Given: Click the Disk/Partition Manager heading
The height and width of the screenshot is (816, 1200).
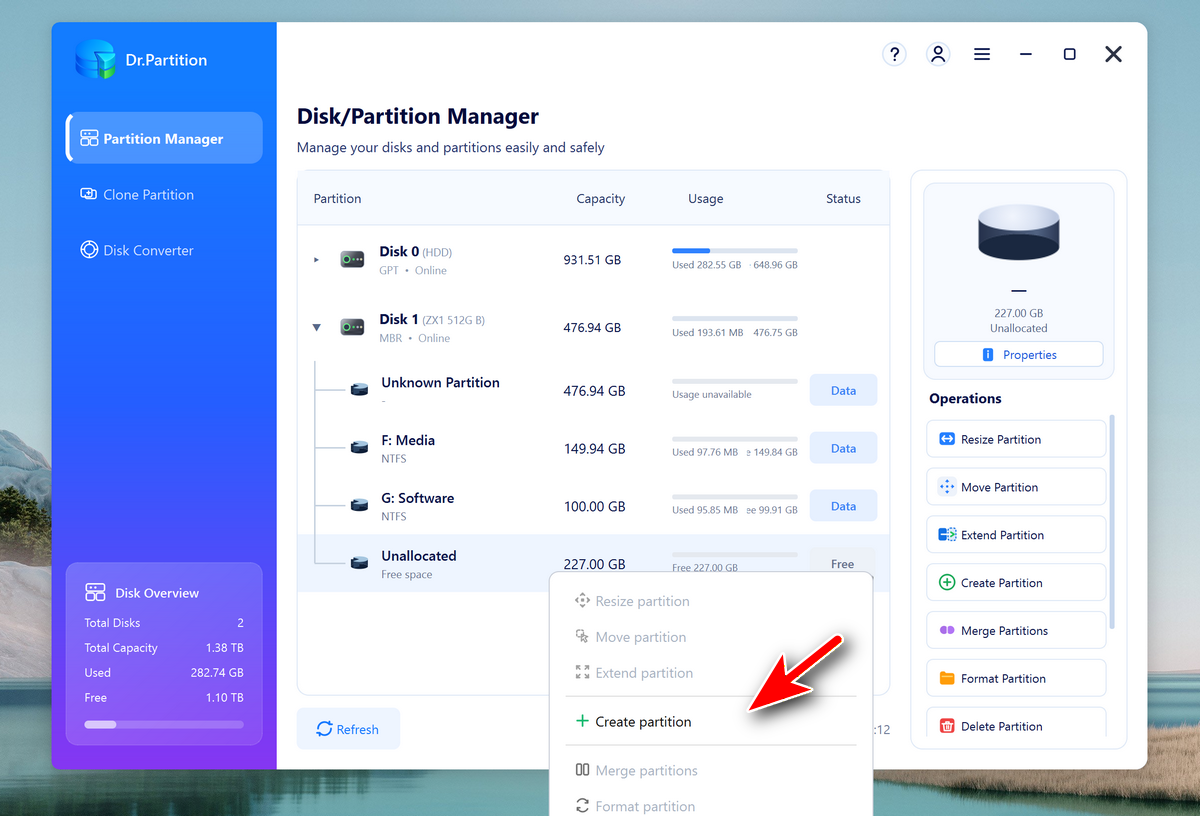Looking at the screenshot, I should coord(418,117).
